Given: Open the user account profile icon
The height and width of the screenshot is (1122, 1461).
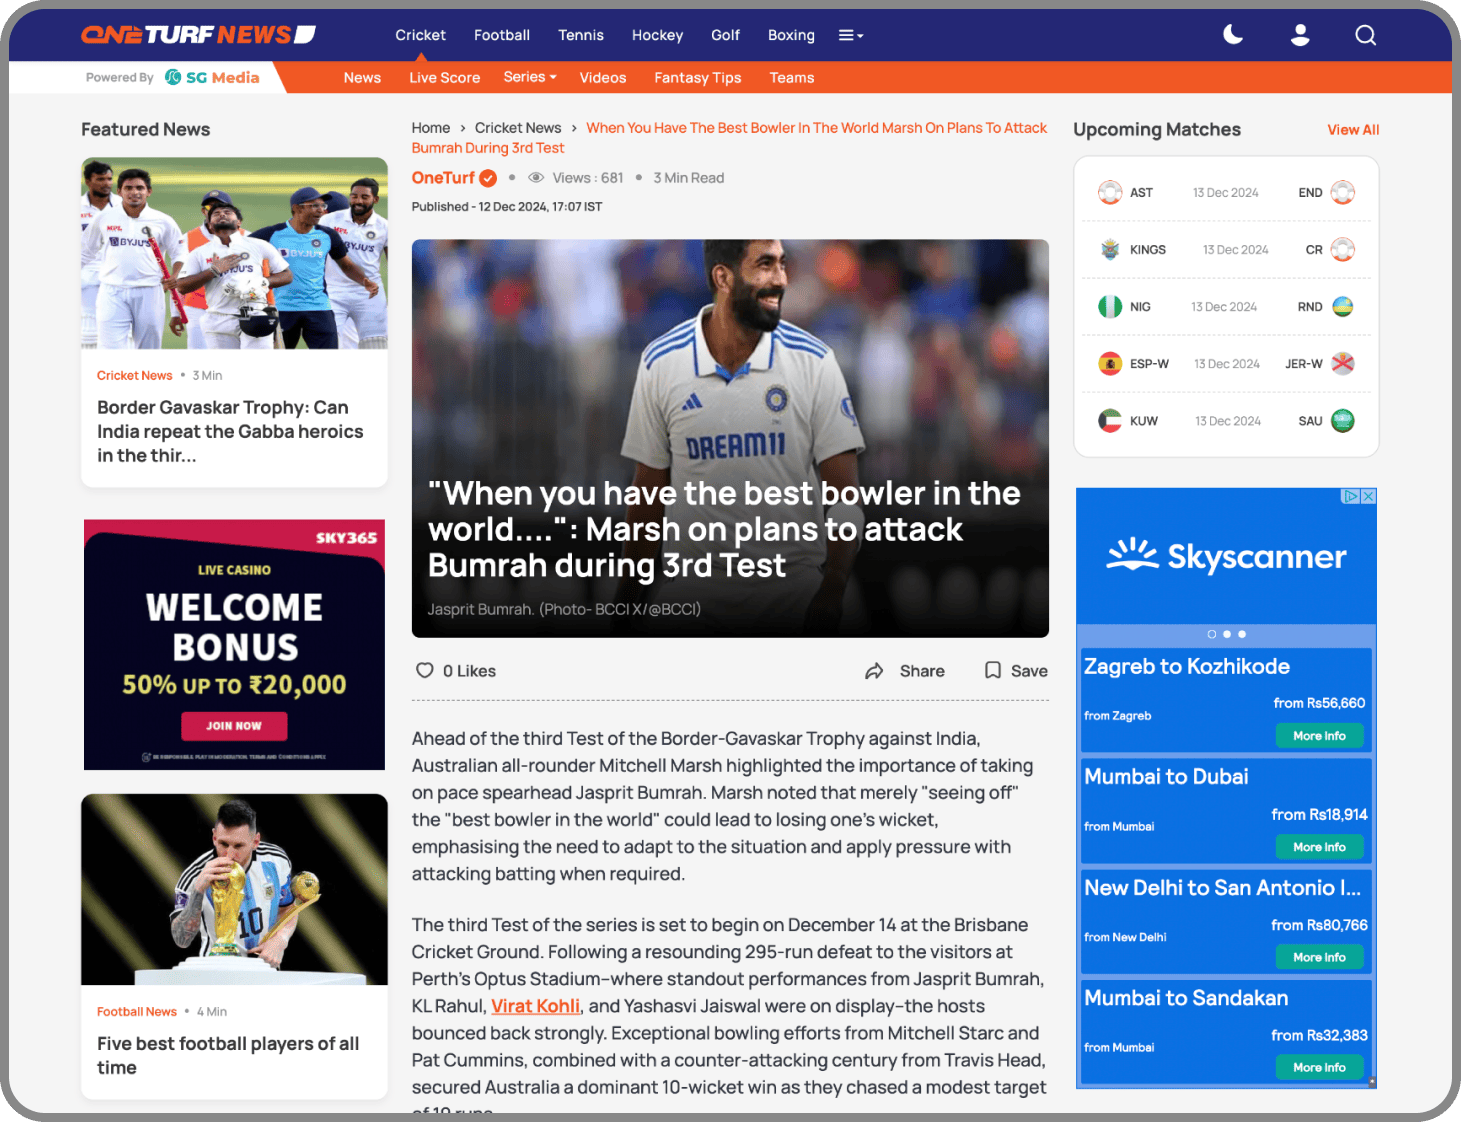Looking at the screenshot, I should click(x=1300, y=35).
